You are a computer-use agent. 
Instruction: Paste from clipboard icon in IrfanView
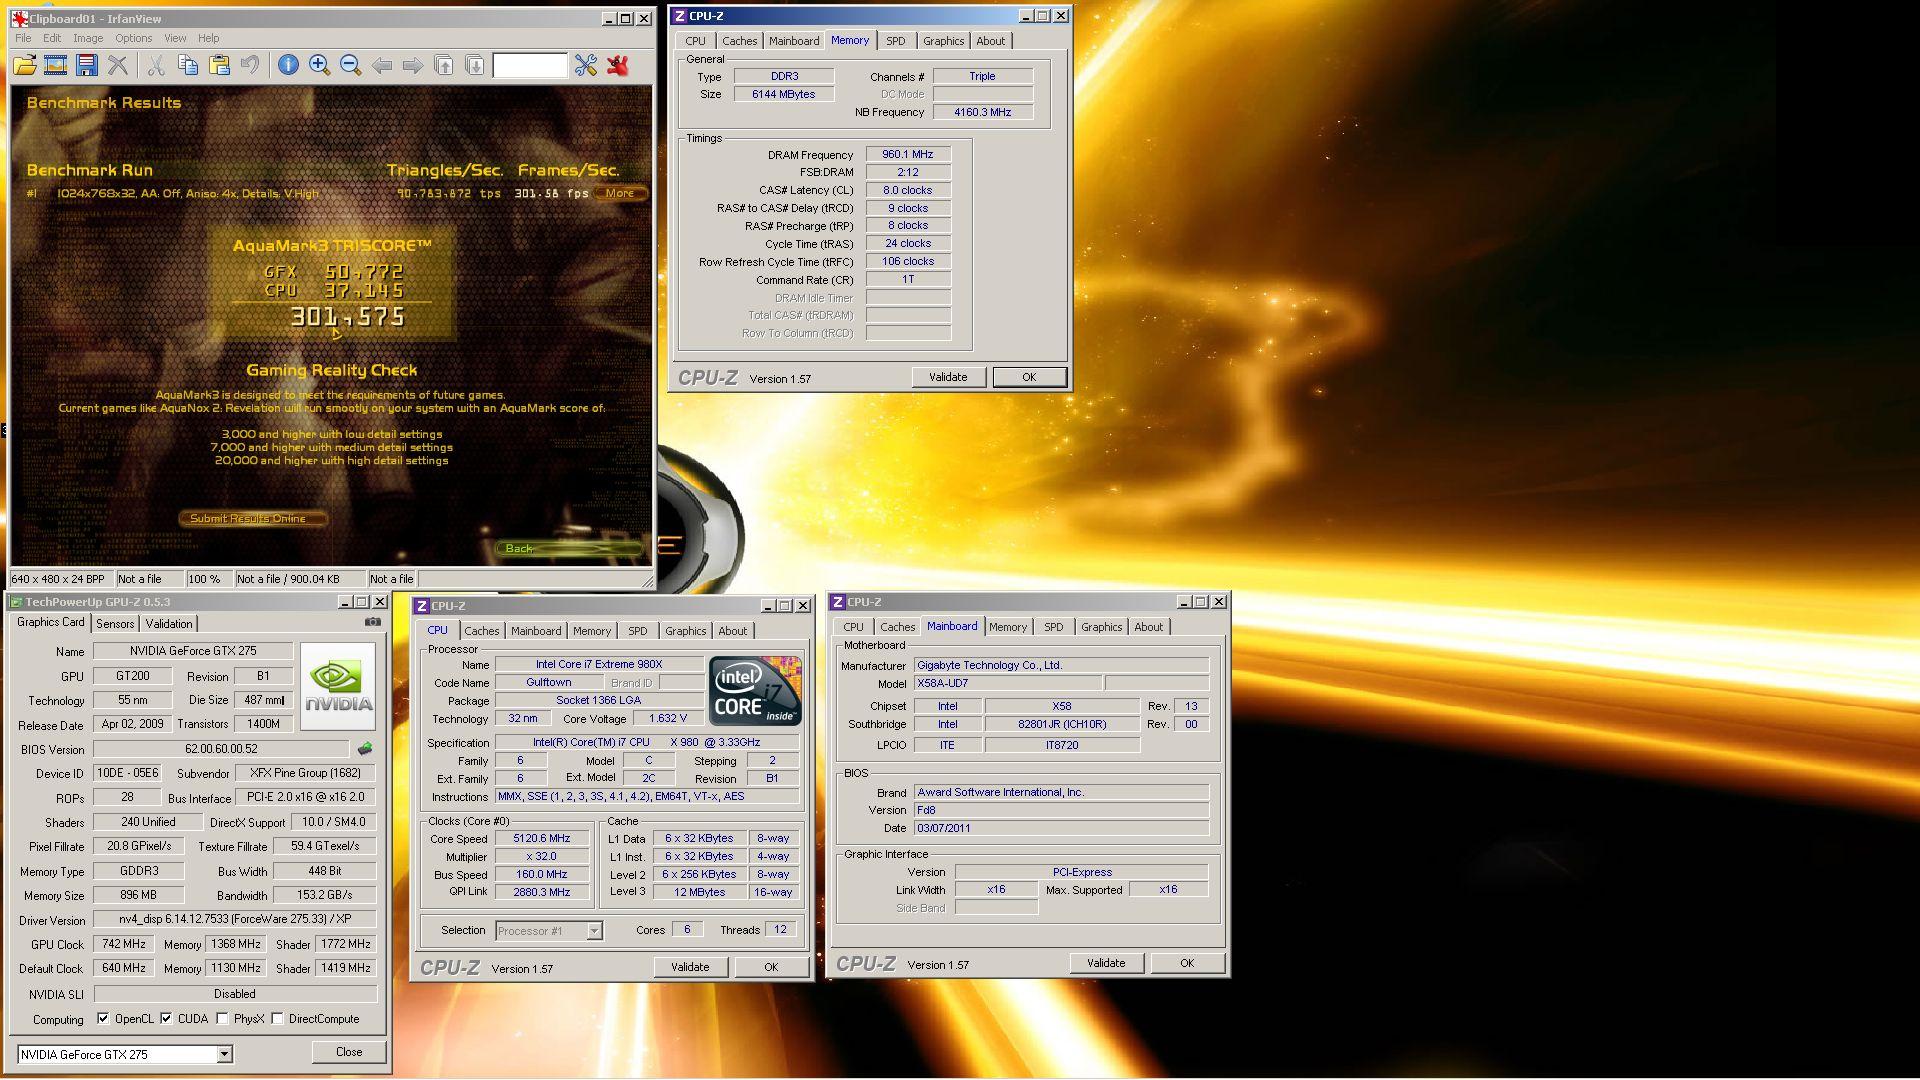(219, 65)
